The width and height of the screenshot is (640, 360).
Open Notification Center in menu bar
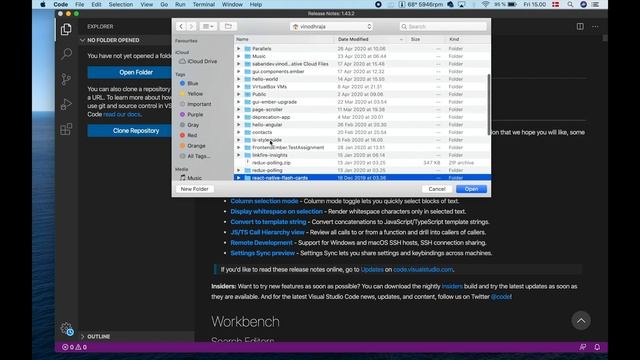(596, 4)
